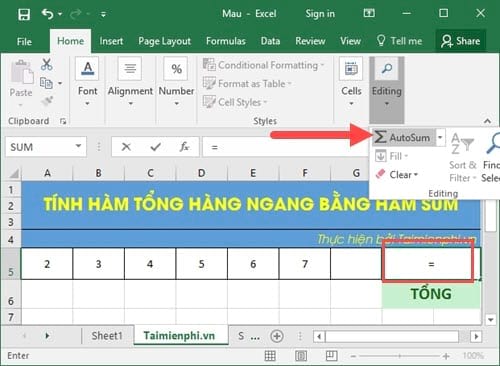Click into the formula bar
500x366 pixels.
(286, 147)
